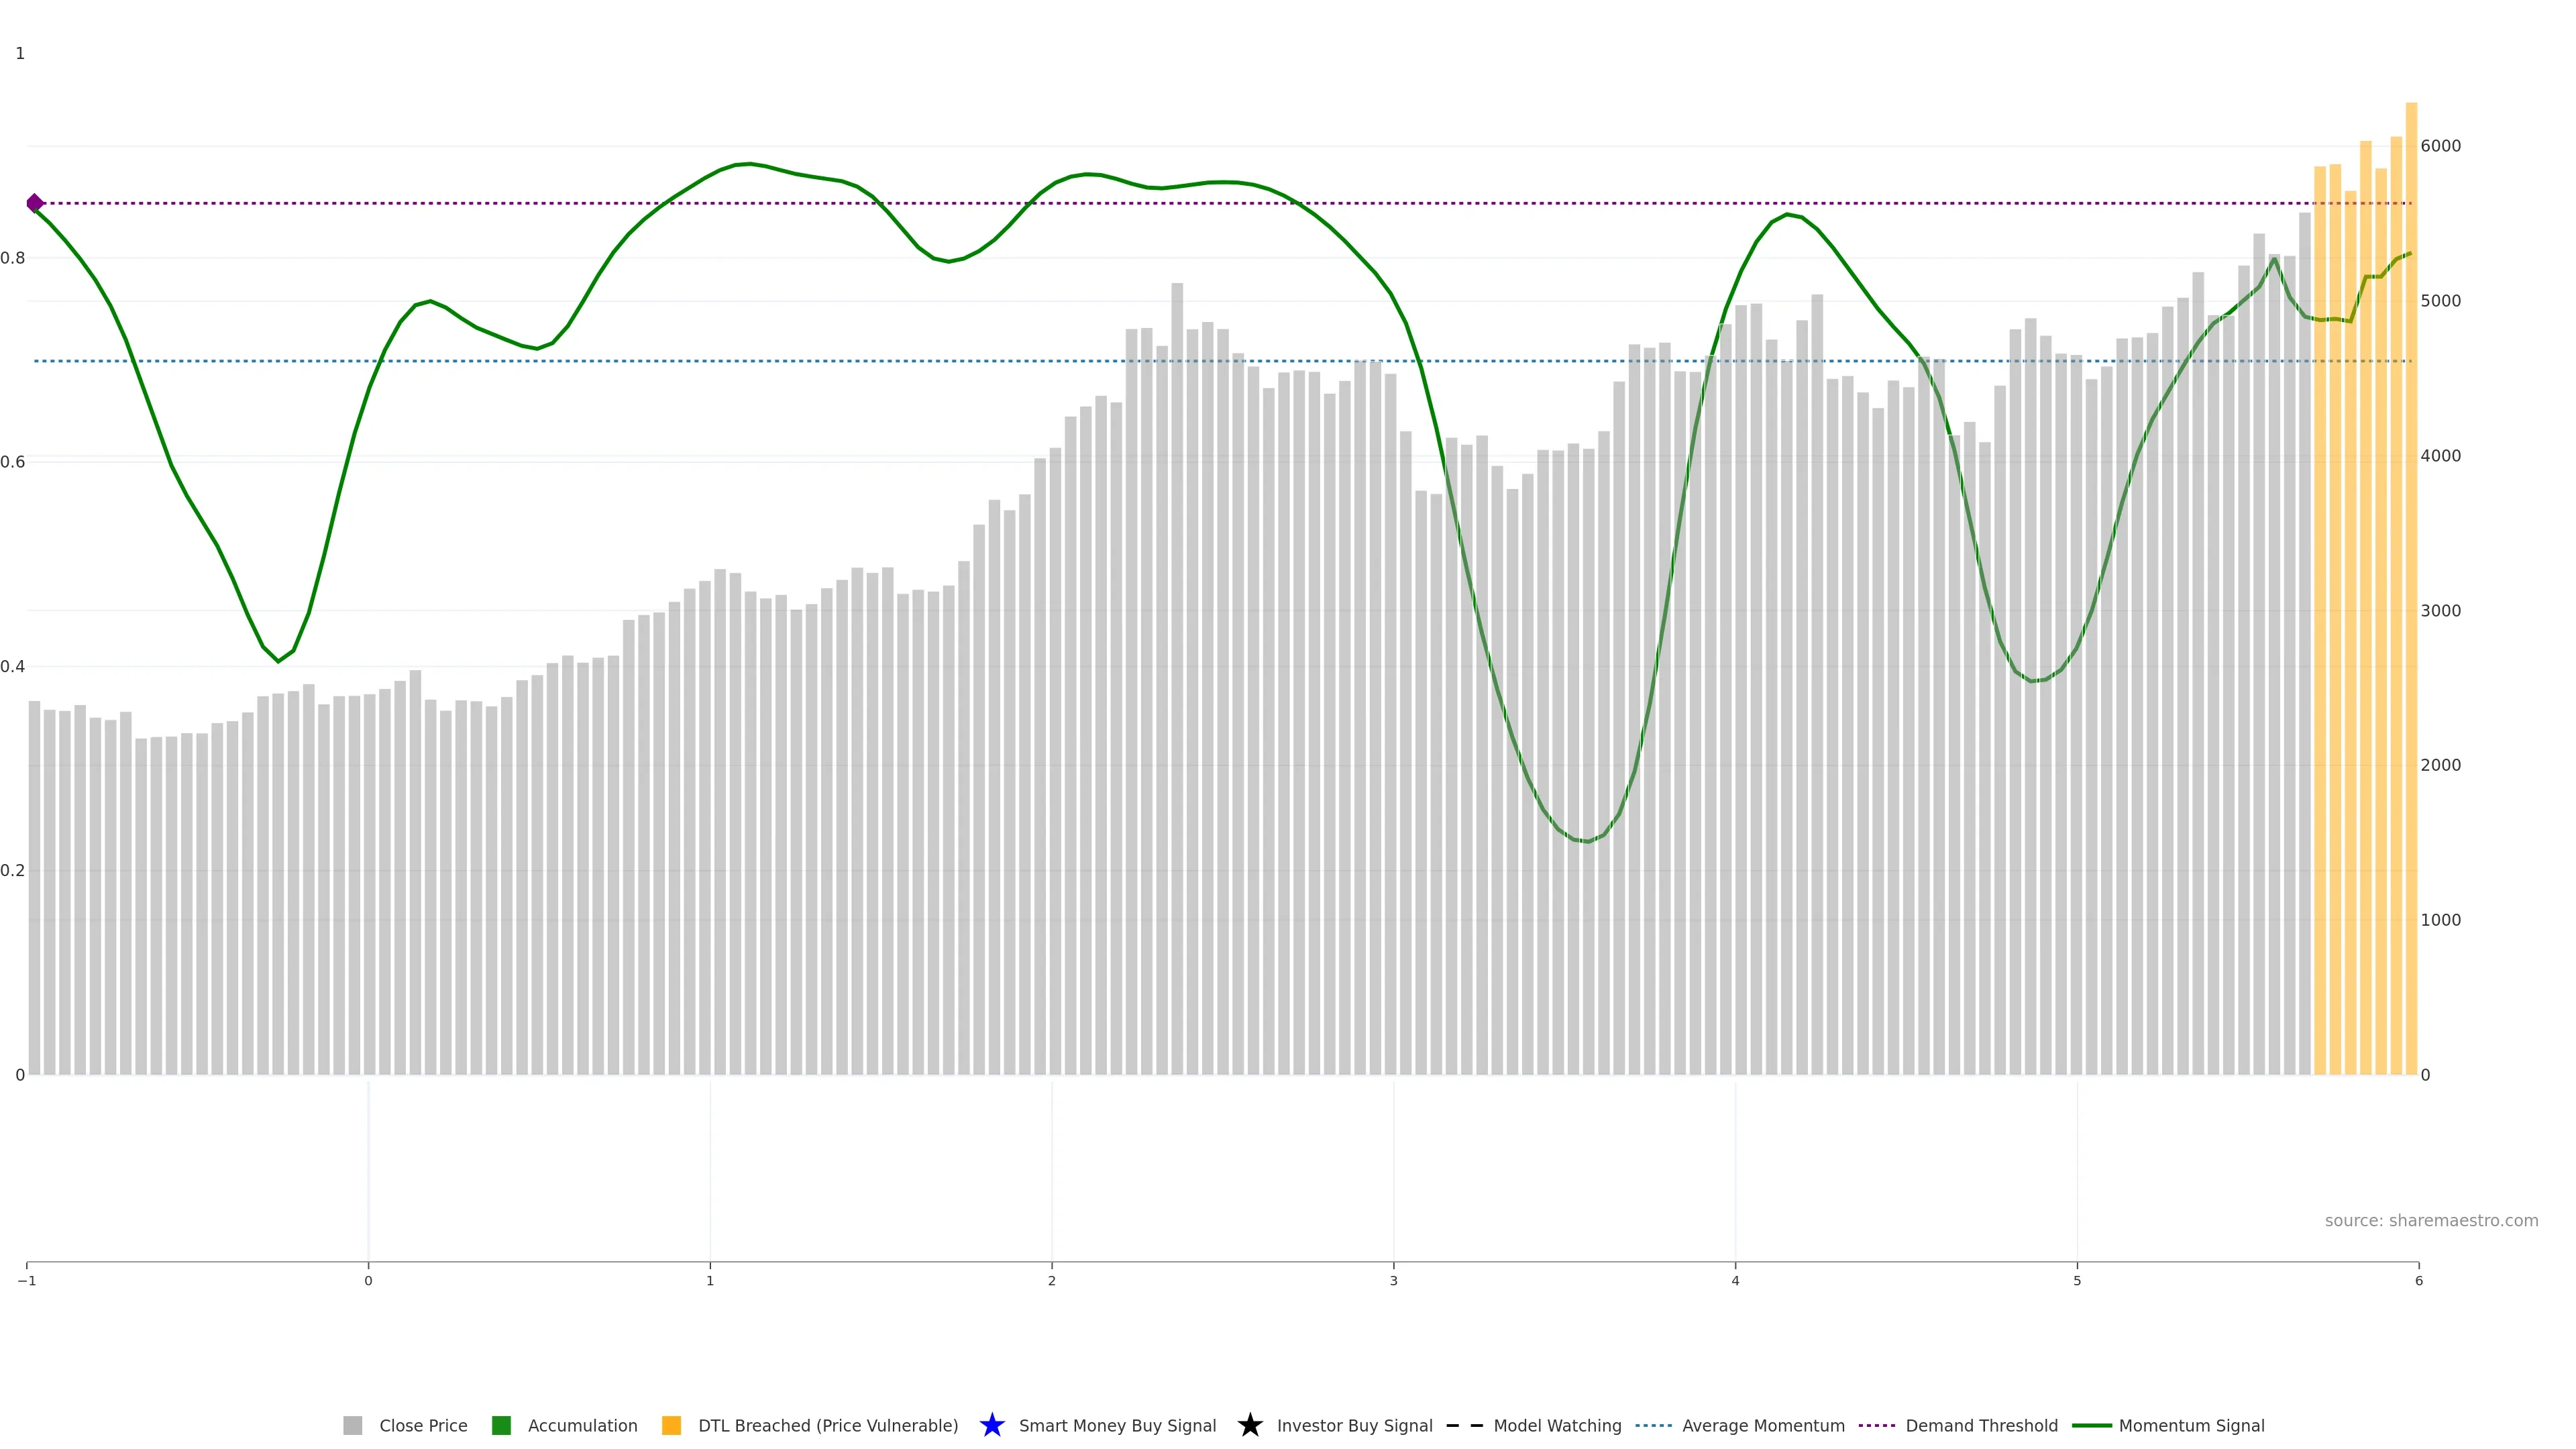
Task: Click the orange DTL Breached legend square
Action: (671, 1425)
